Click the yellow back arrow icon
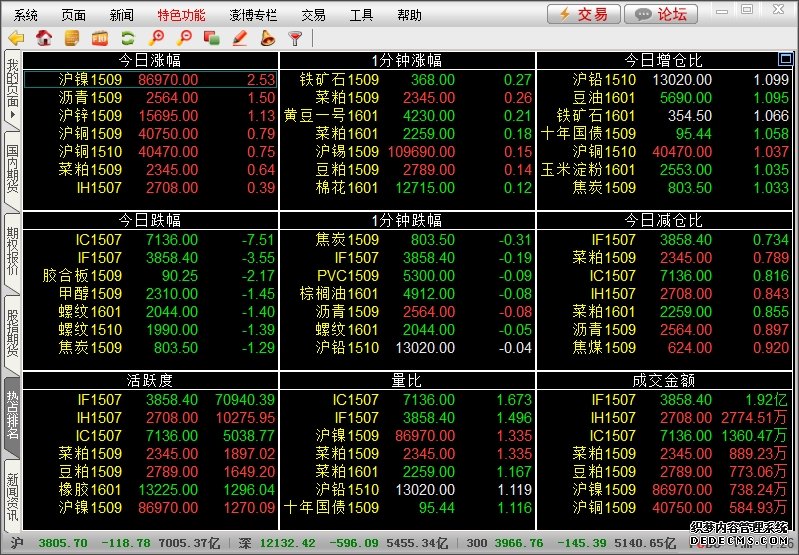 (16, 39)
